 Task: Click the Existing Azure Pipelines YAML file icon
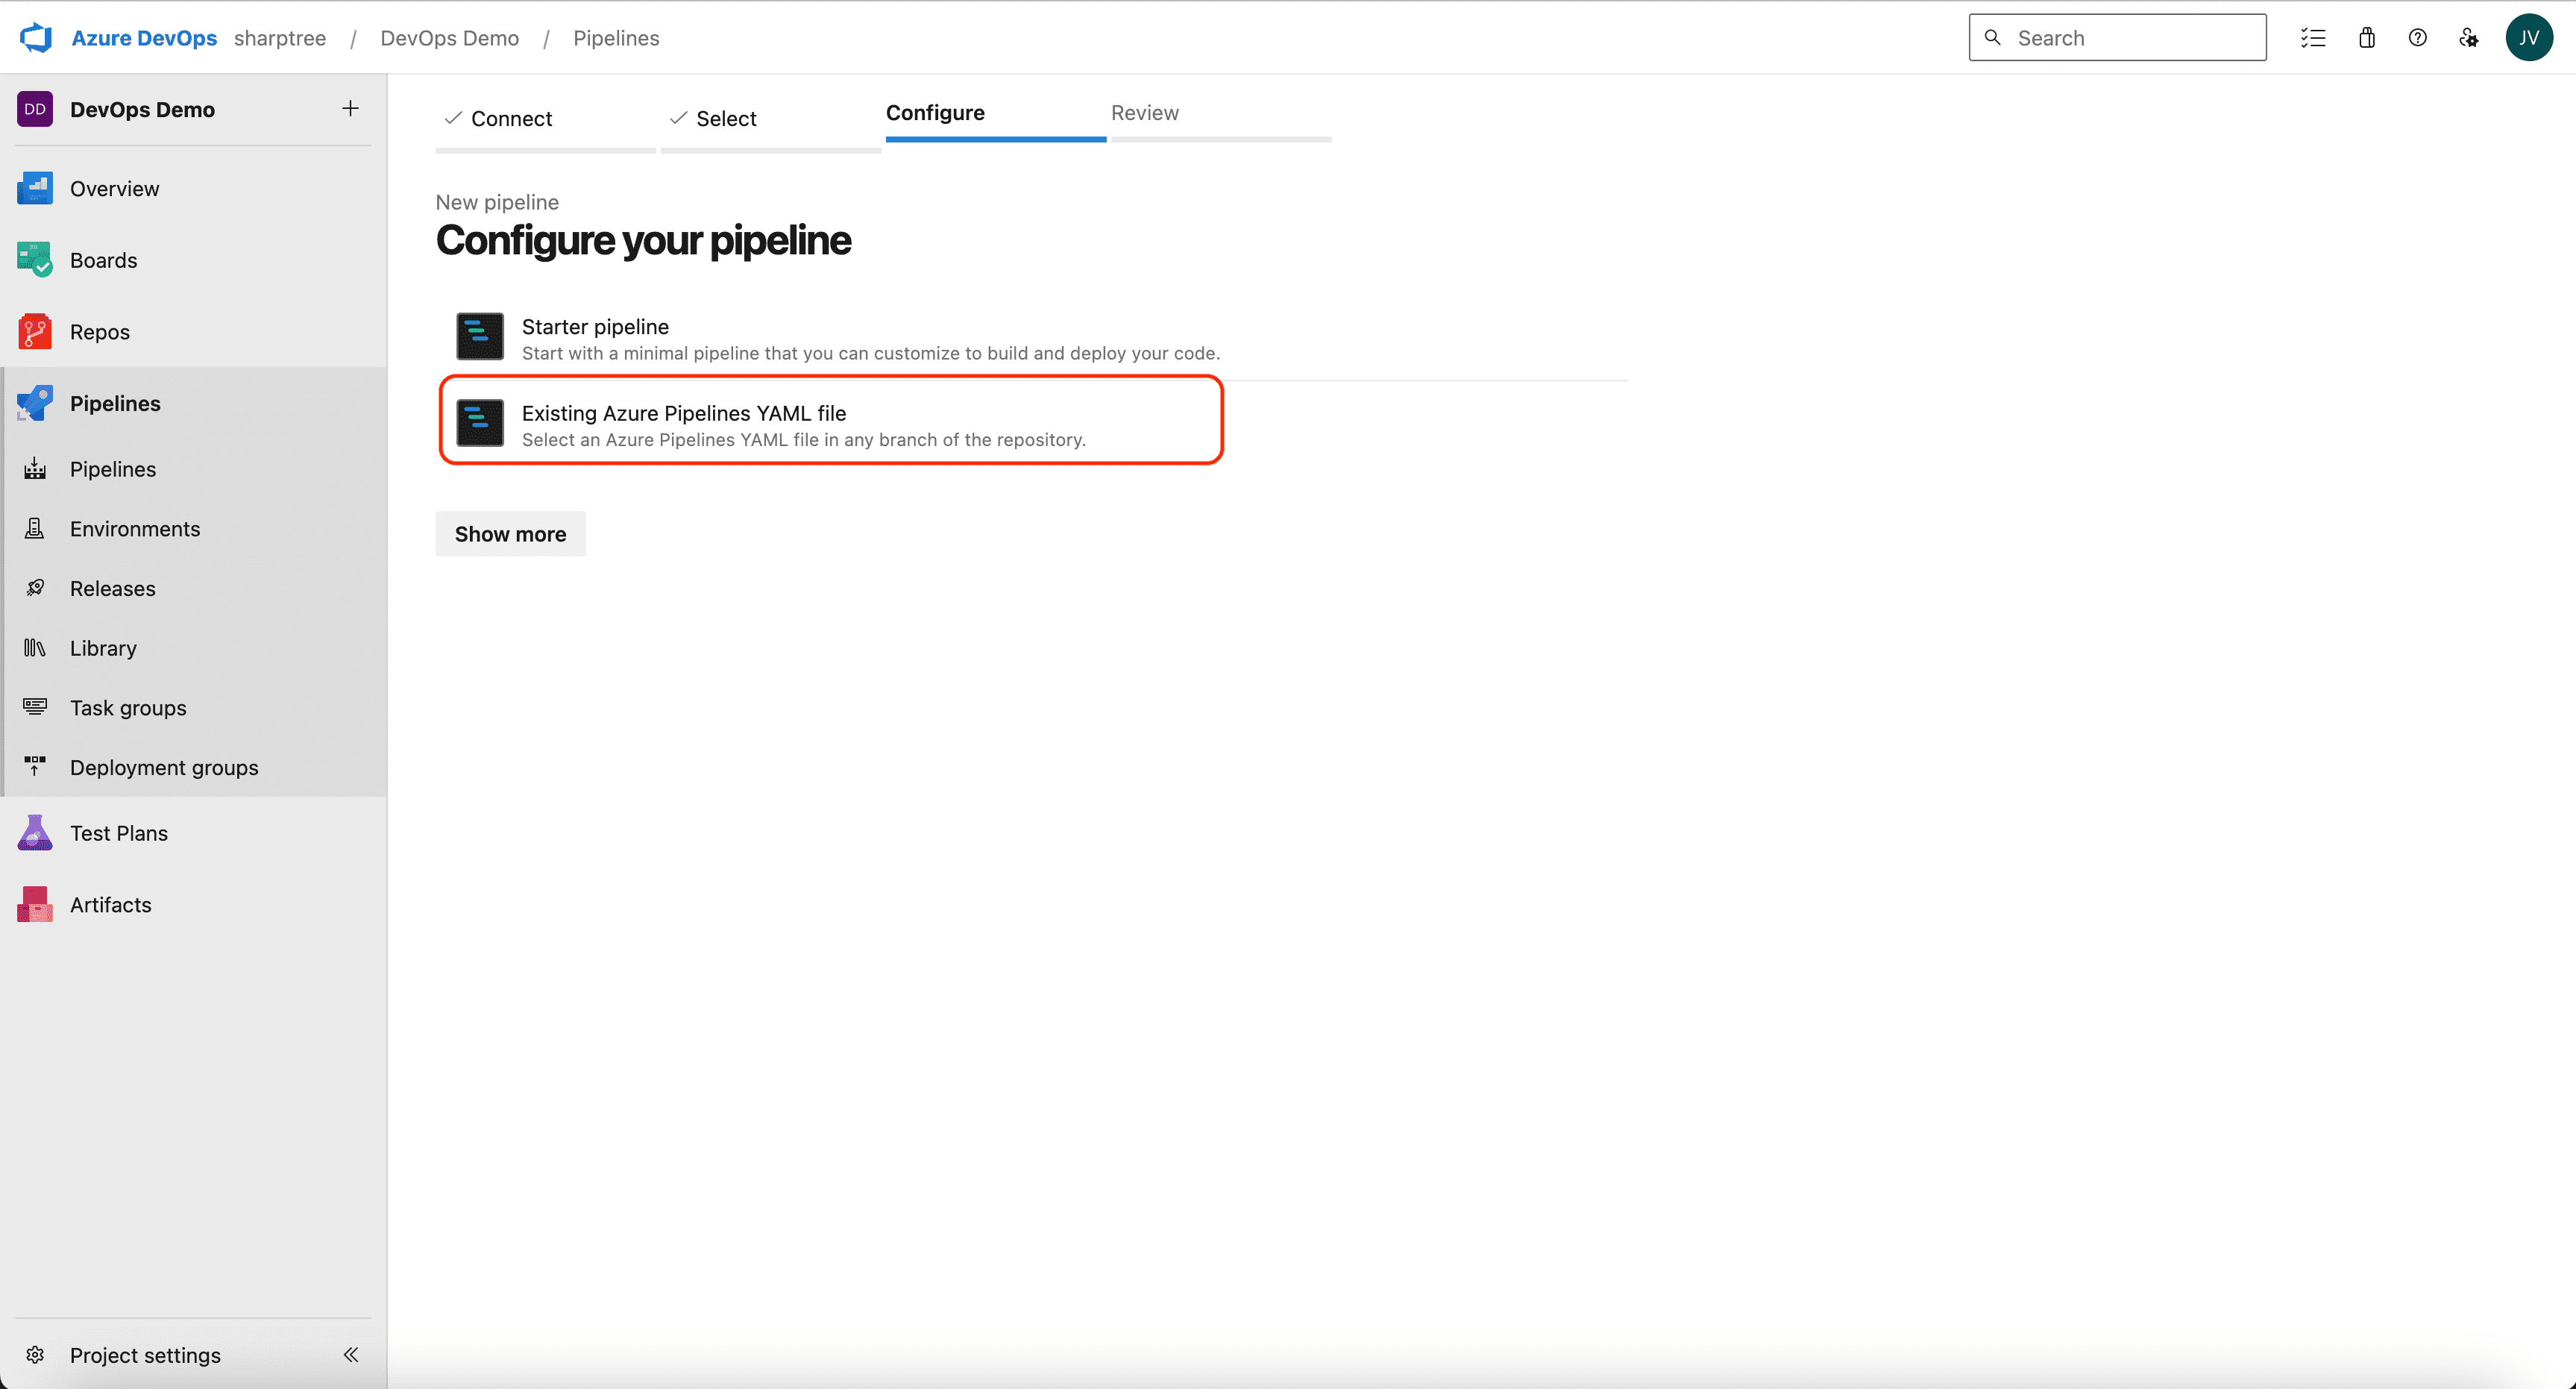tap(480, 424)
